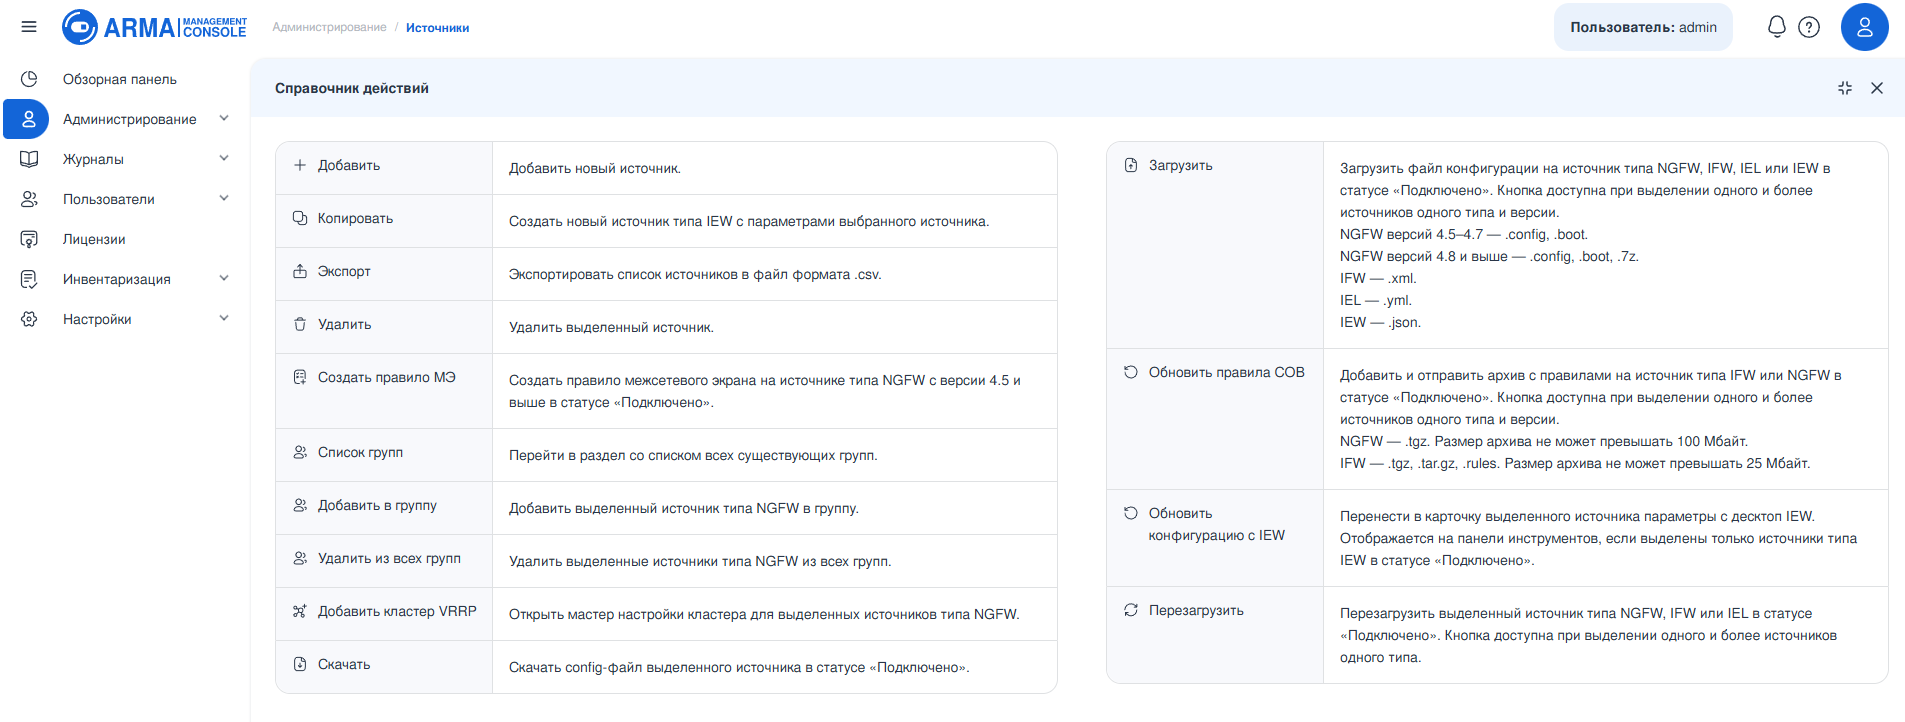Expand the Журналы menu chevron
This screenshot has height=722, width=1905.
(224, 158)
